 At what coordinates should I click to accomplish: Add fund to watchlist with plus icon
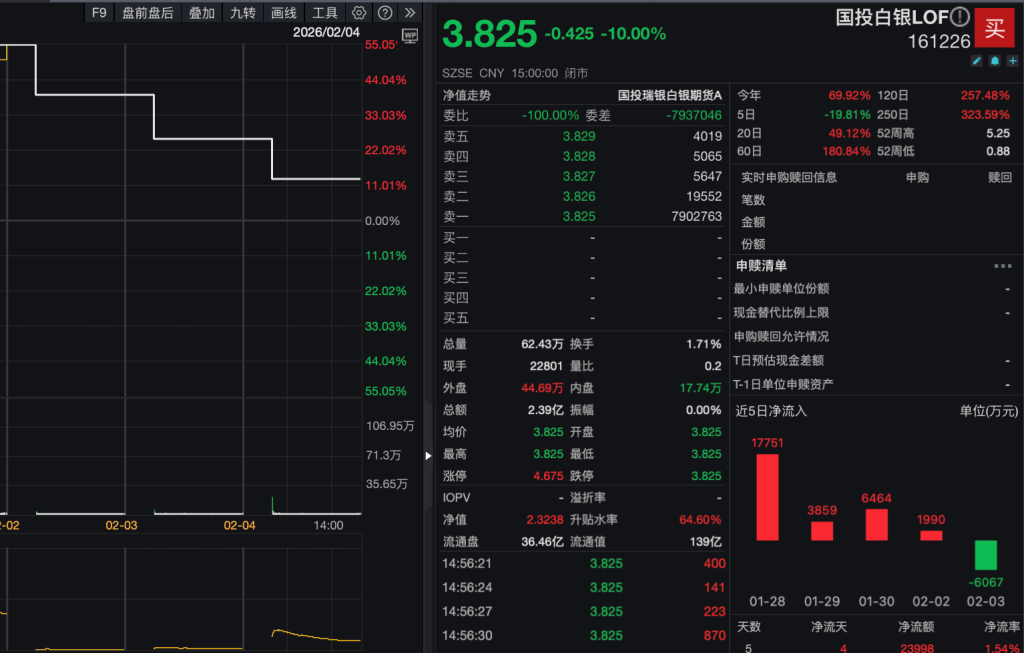[1012, 61]
